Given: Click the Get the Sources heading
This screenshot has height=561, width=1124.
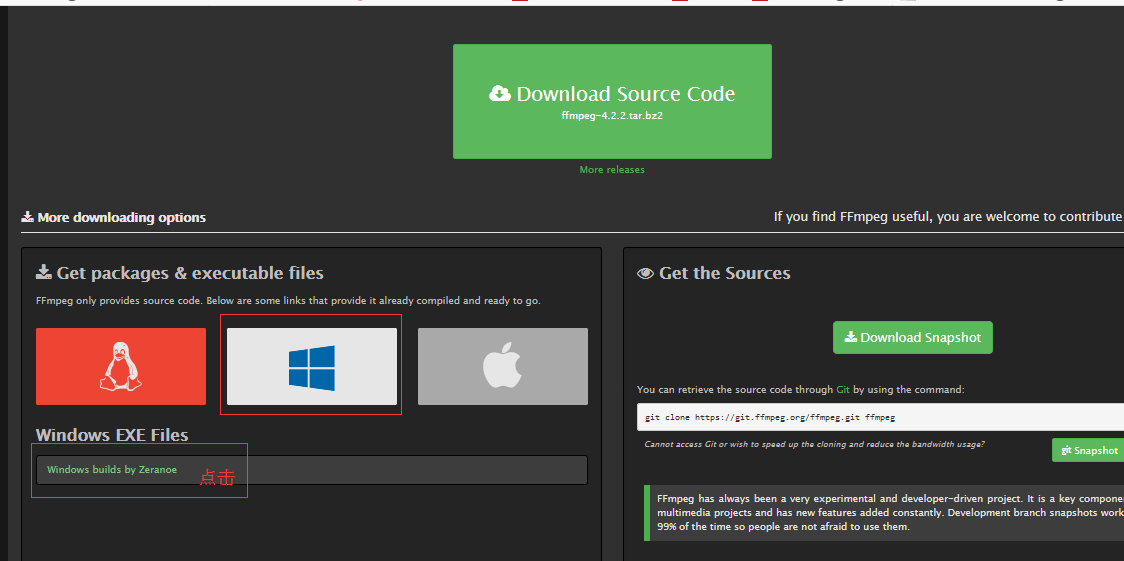Looking at the screenshot, I should pos(714,273).
